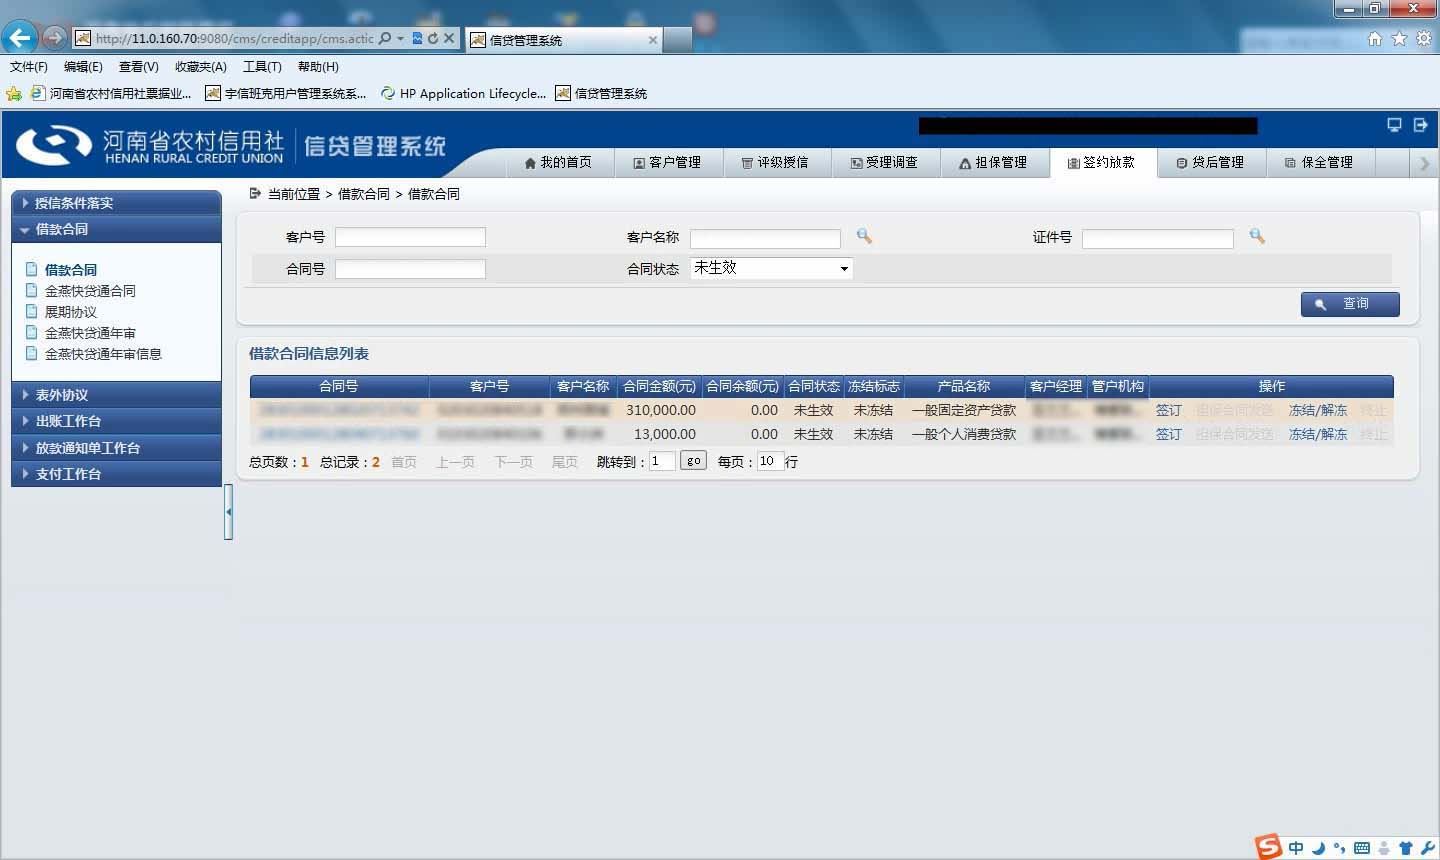
Task: Search customer name with magnifier icon
Action: click(864, 236)
